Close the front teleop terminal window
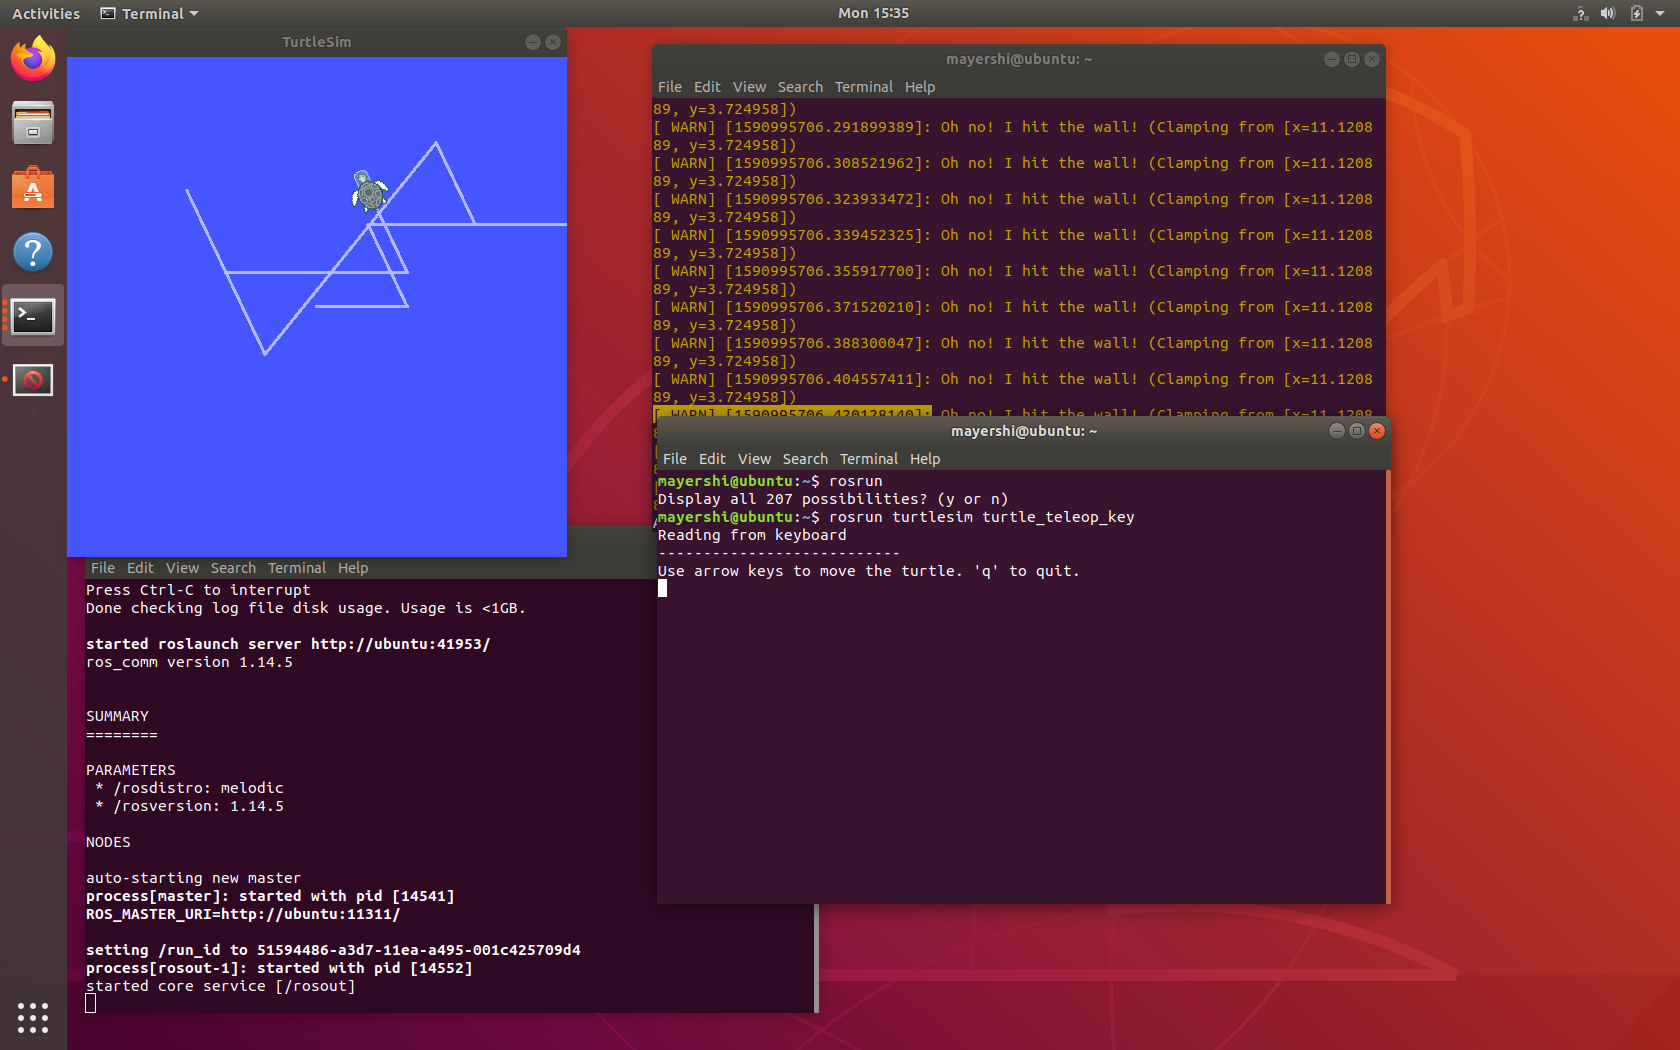 pyautogui.click(x=1377, y=430)
